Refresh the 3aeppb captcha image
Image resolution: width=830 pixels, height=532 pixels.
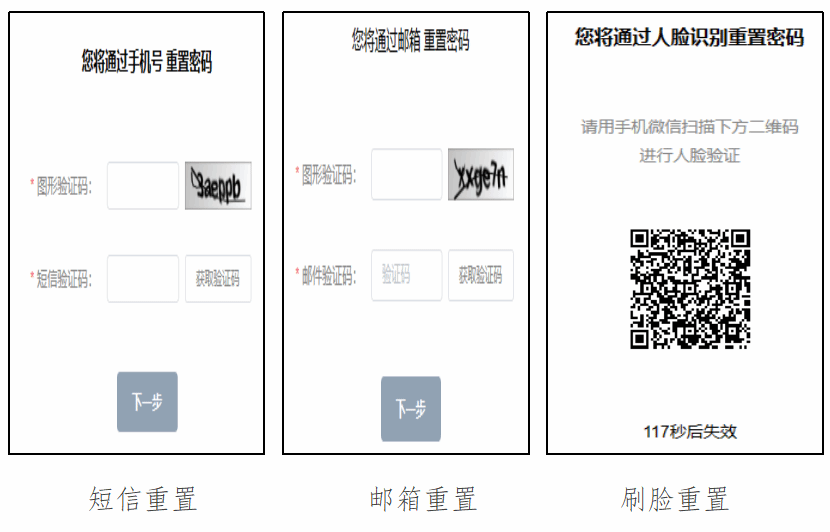tap(218, 186)
